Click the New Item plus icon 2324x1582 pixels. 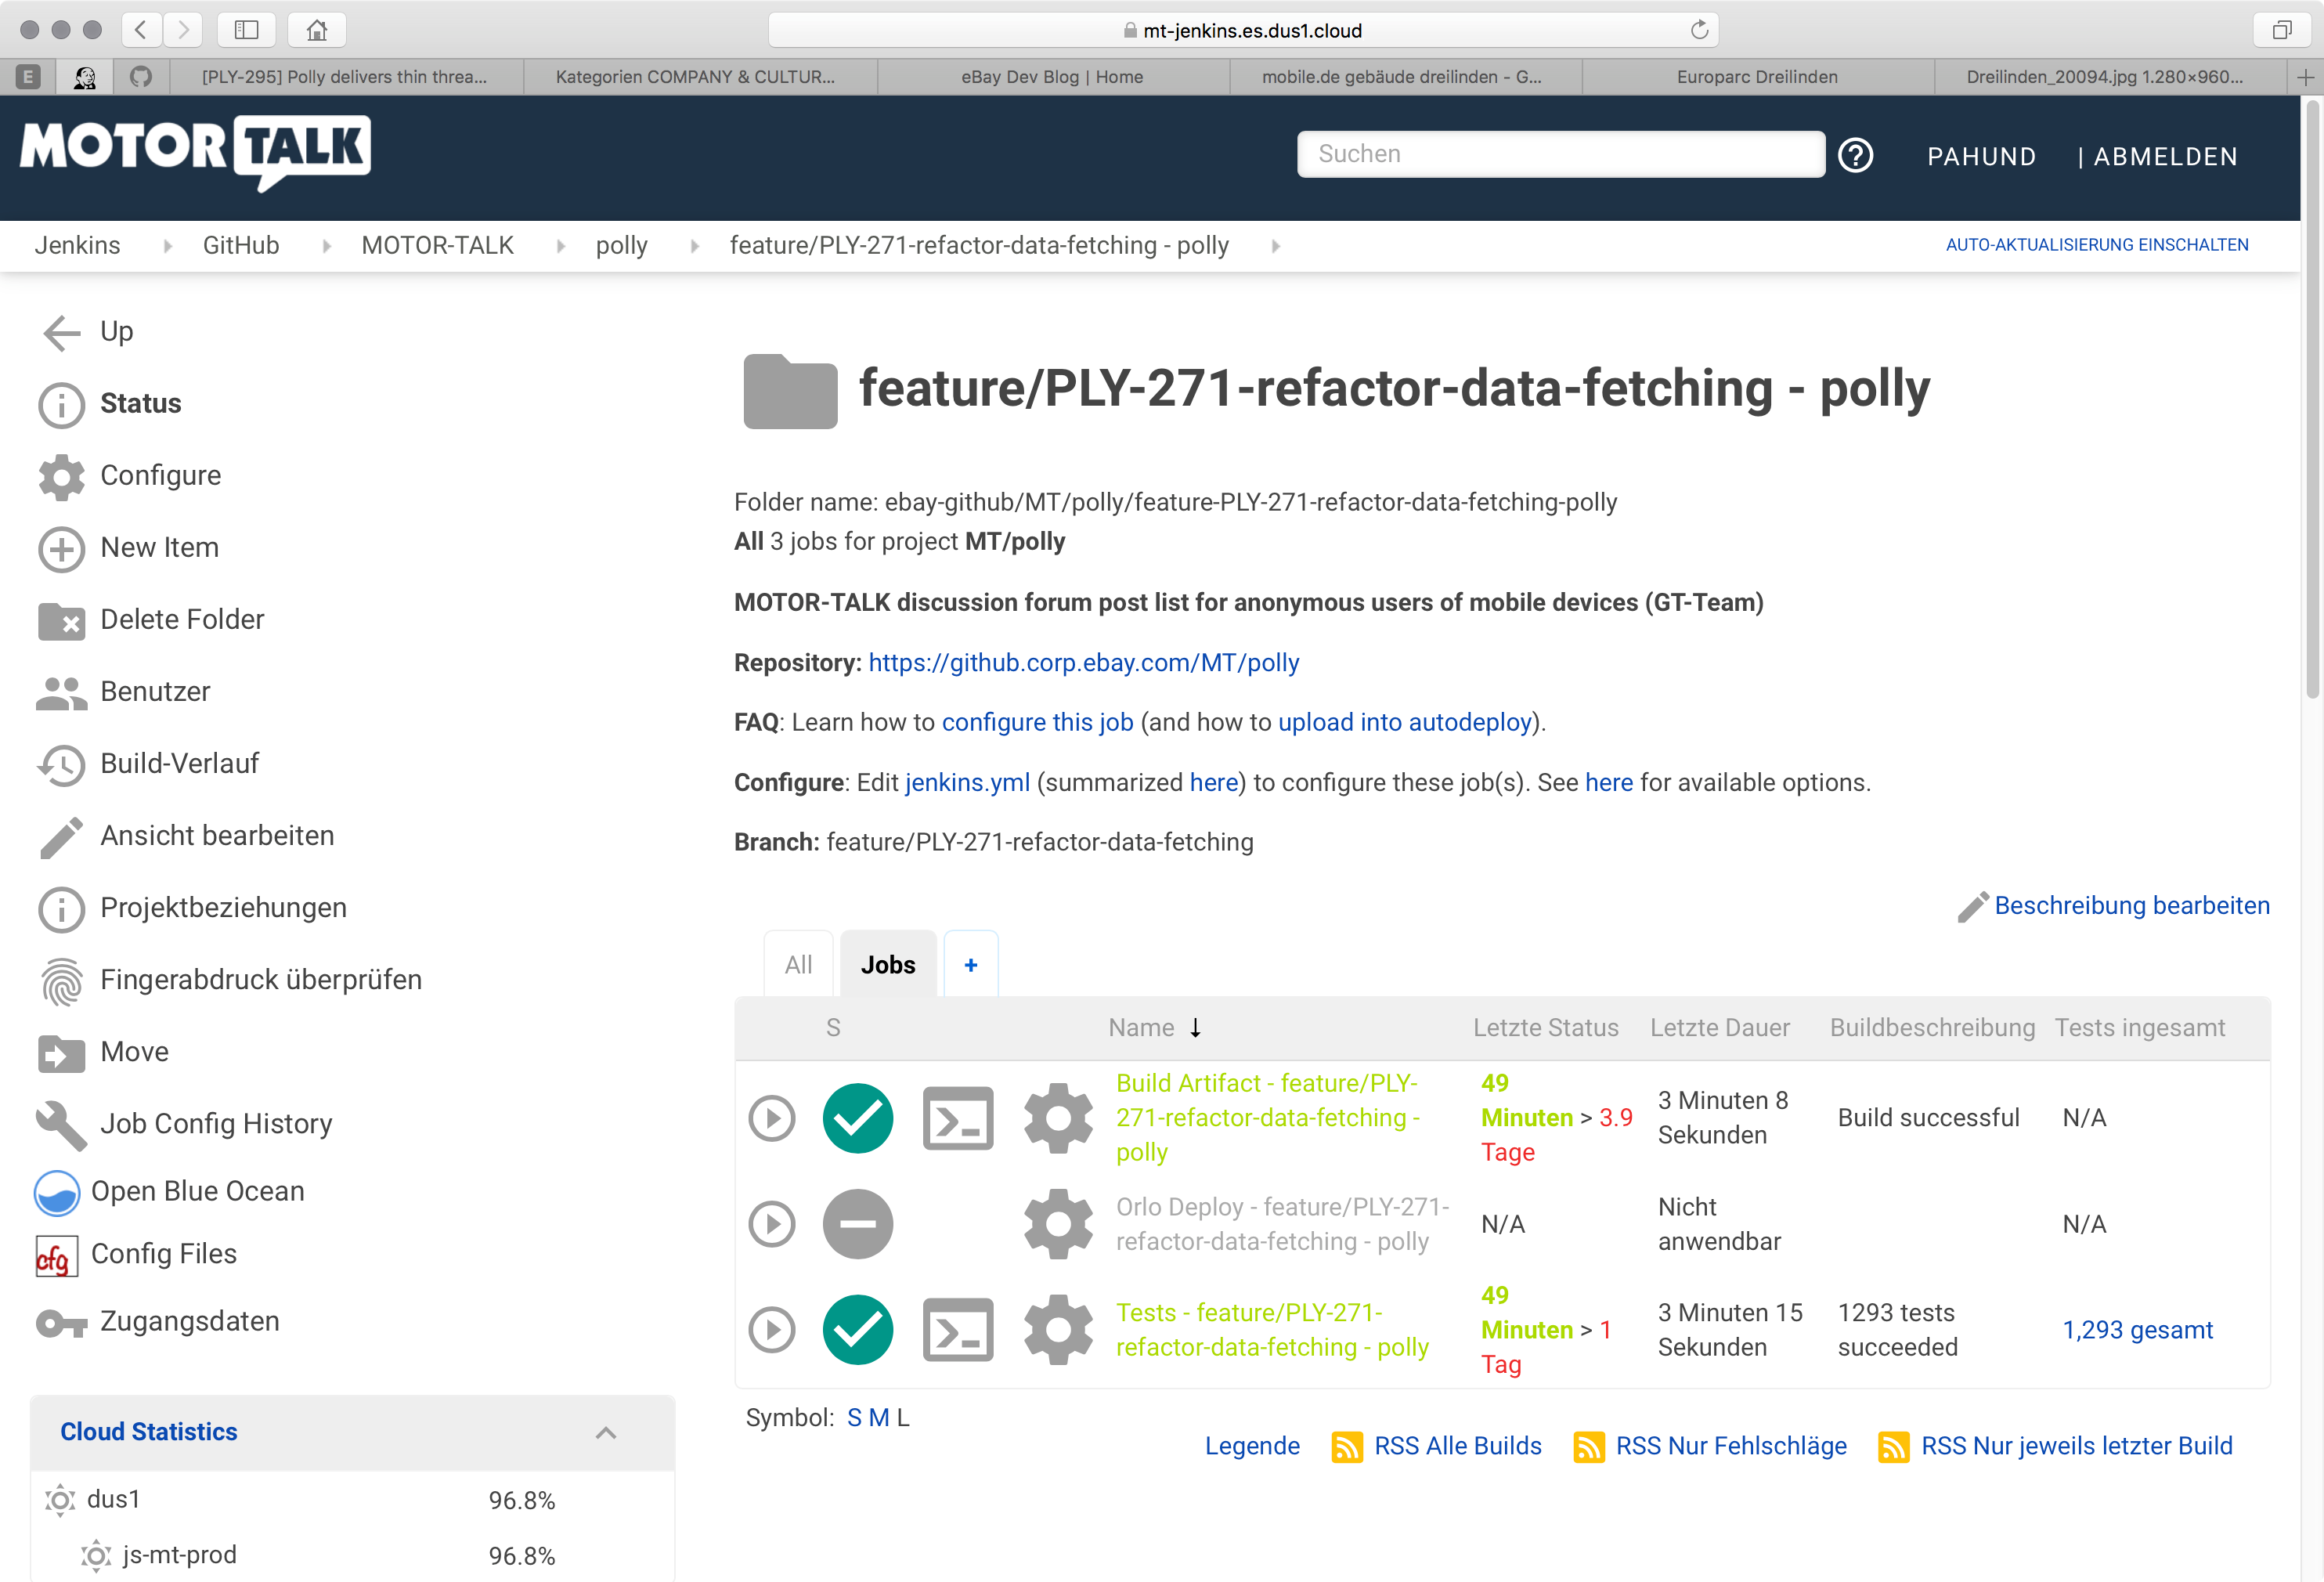coord(62,549)
